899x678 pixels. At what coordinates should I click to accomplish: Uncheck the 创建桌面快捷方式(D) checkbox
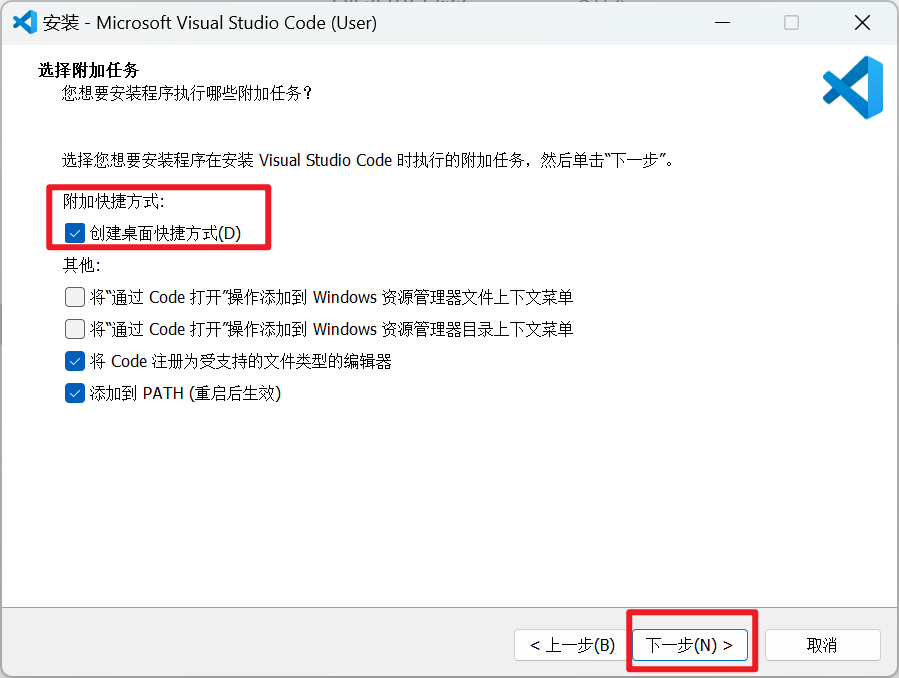pos(75,233)
